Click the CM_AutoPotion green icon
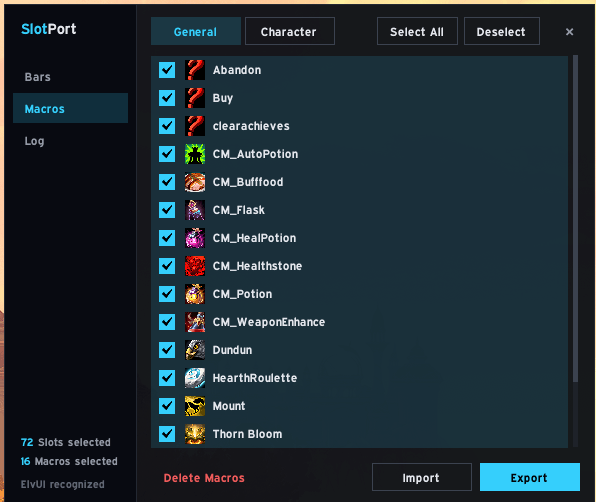The image size is (596, 502). [x=195, y=154]
